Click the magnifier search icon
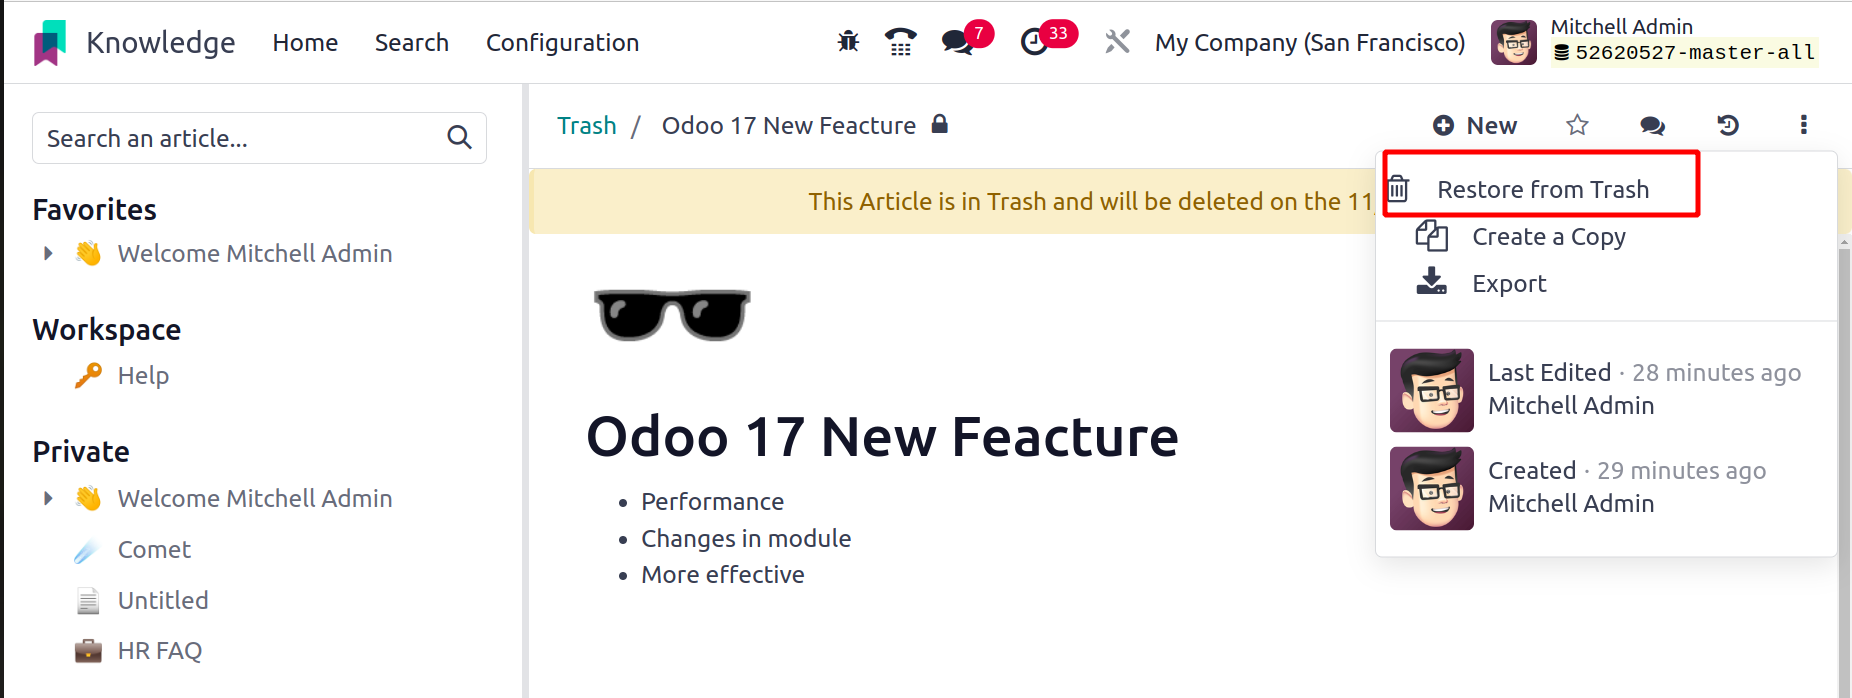Viewport: 1852px width, 698px height. [x=459, y=137]
